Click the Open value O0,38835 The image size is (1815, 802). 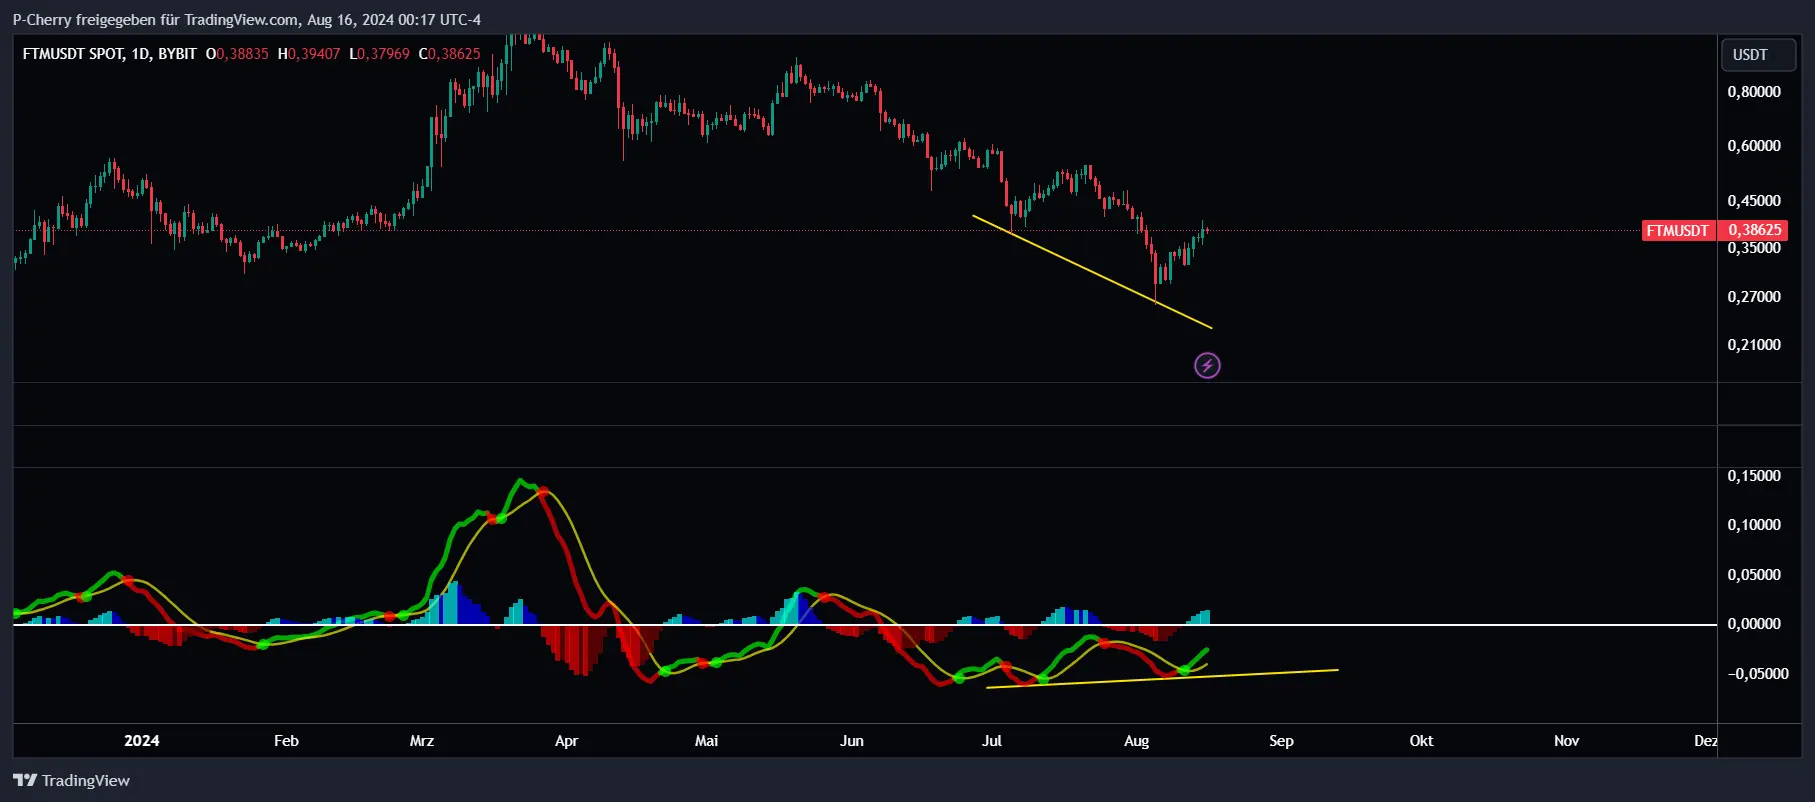pyautogui.click(x=237, y=53)
